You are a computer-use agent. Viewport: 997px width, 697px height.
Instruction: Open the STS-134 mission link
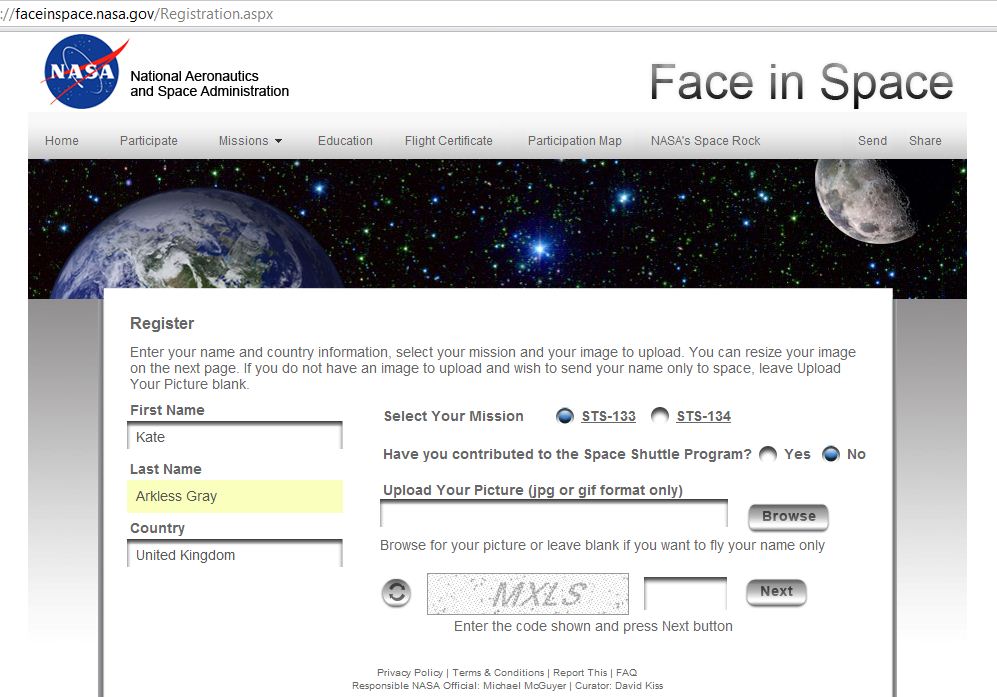click(703, 417)
